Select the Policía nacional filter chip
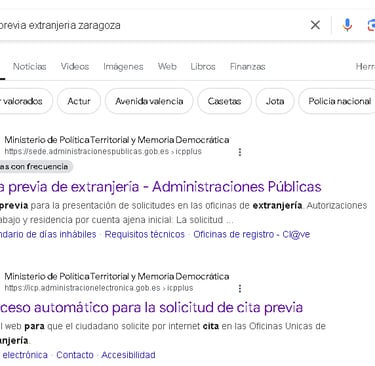This screenshot has height=366, width=375. point(337,101)
